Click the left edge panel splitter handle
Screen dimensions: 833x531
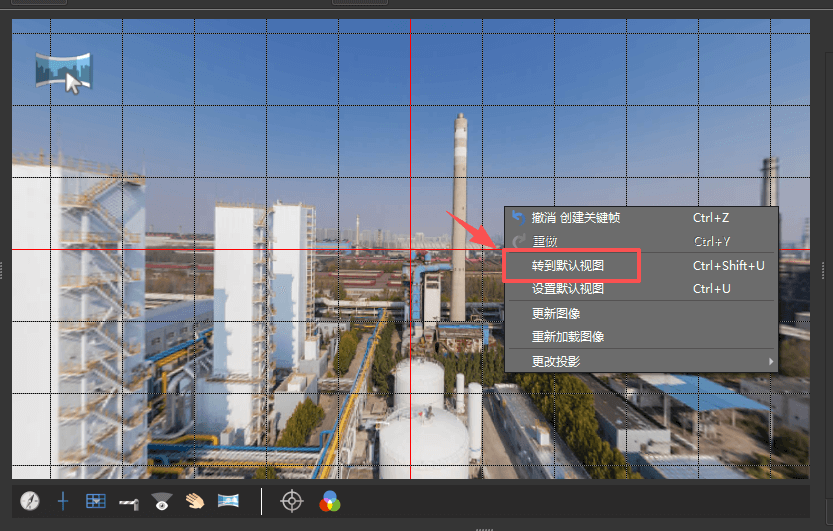3,266
